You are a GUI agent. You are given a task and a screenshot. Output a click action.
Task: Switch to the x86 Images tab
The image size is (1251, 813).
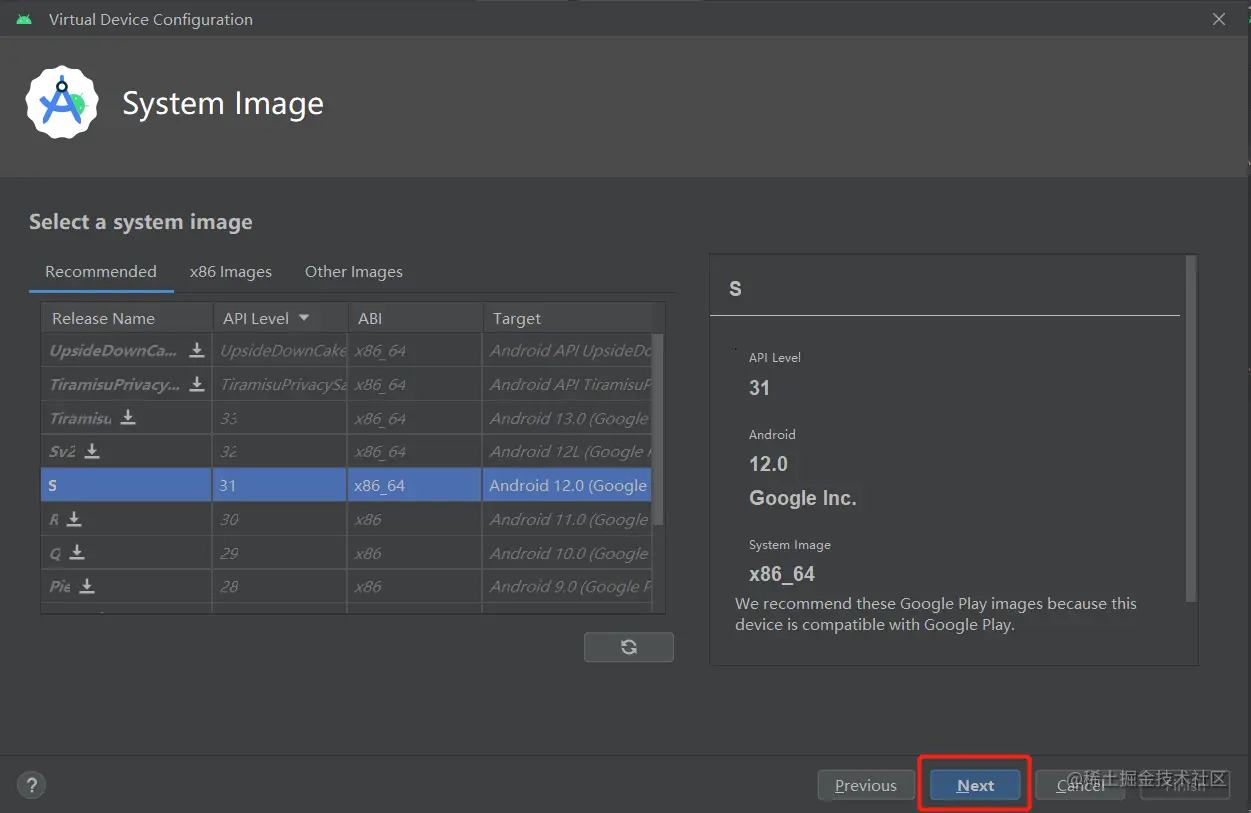(231, 272)
